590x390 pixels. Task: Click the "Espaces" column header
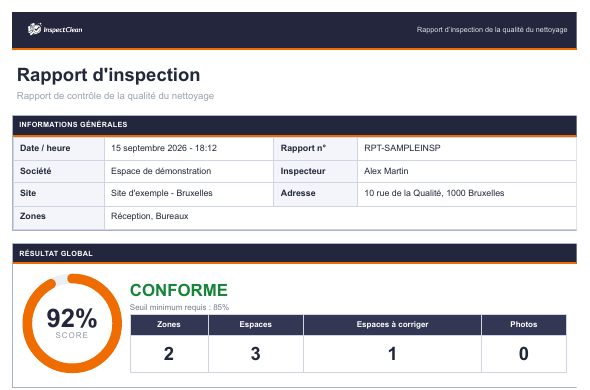255,324
